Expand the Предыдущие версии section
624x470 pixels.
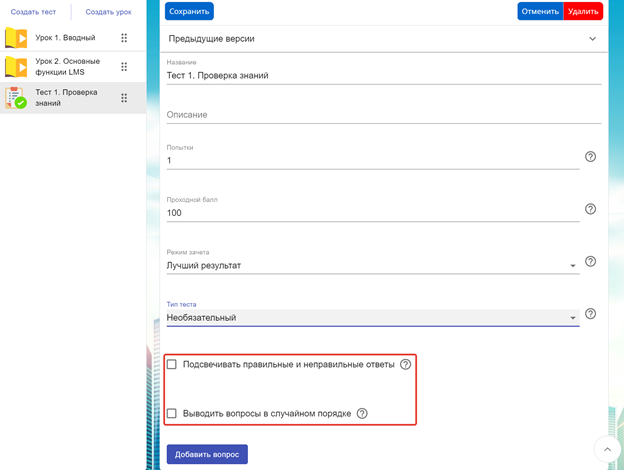384,39
